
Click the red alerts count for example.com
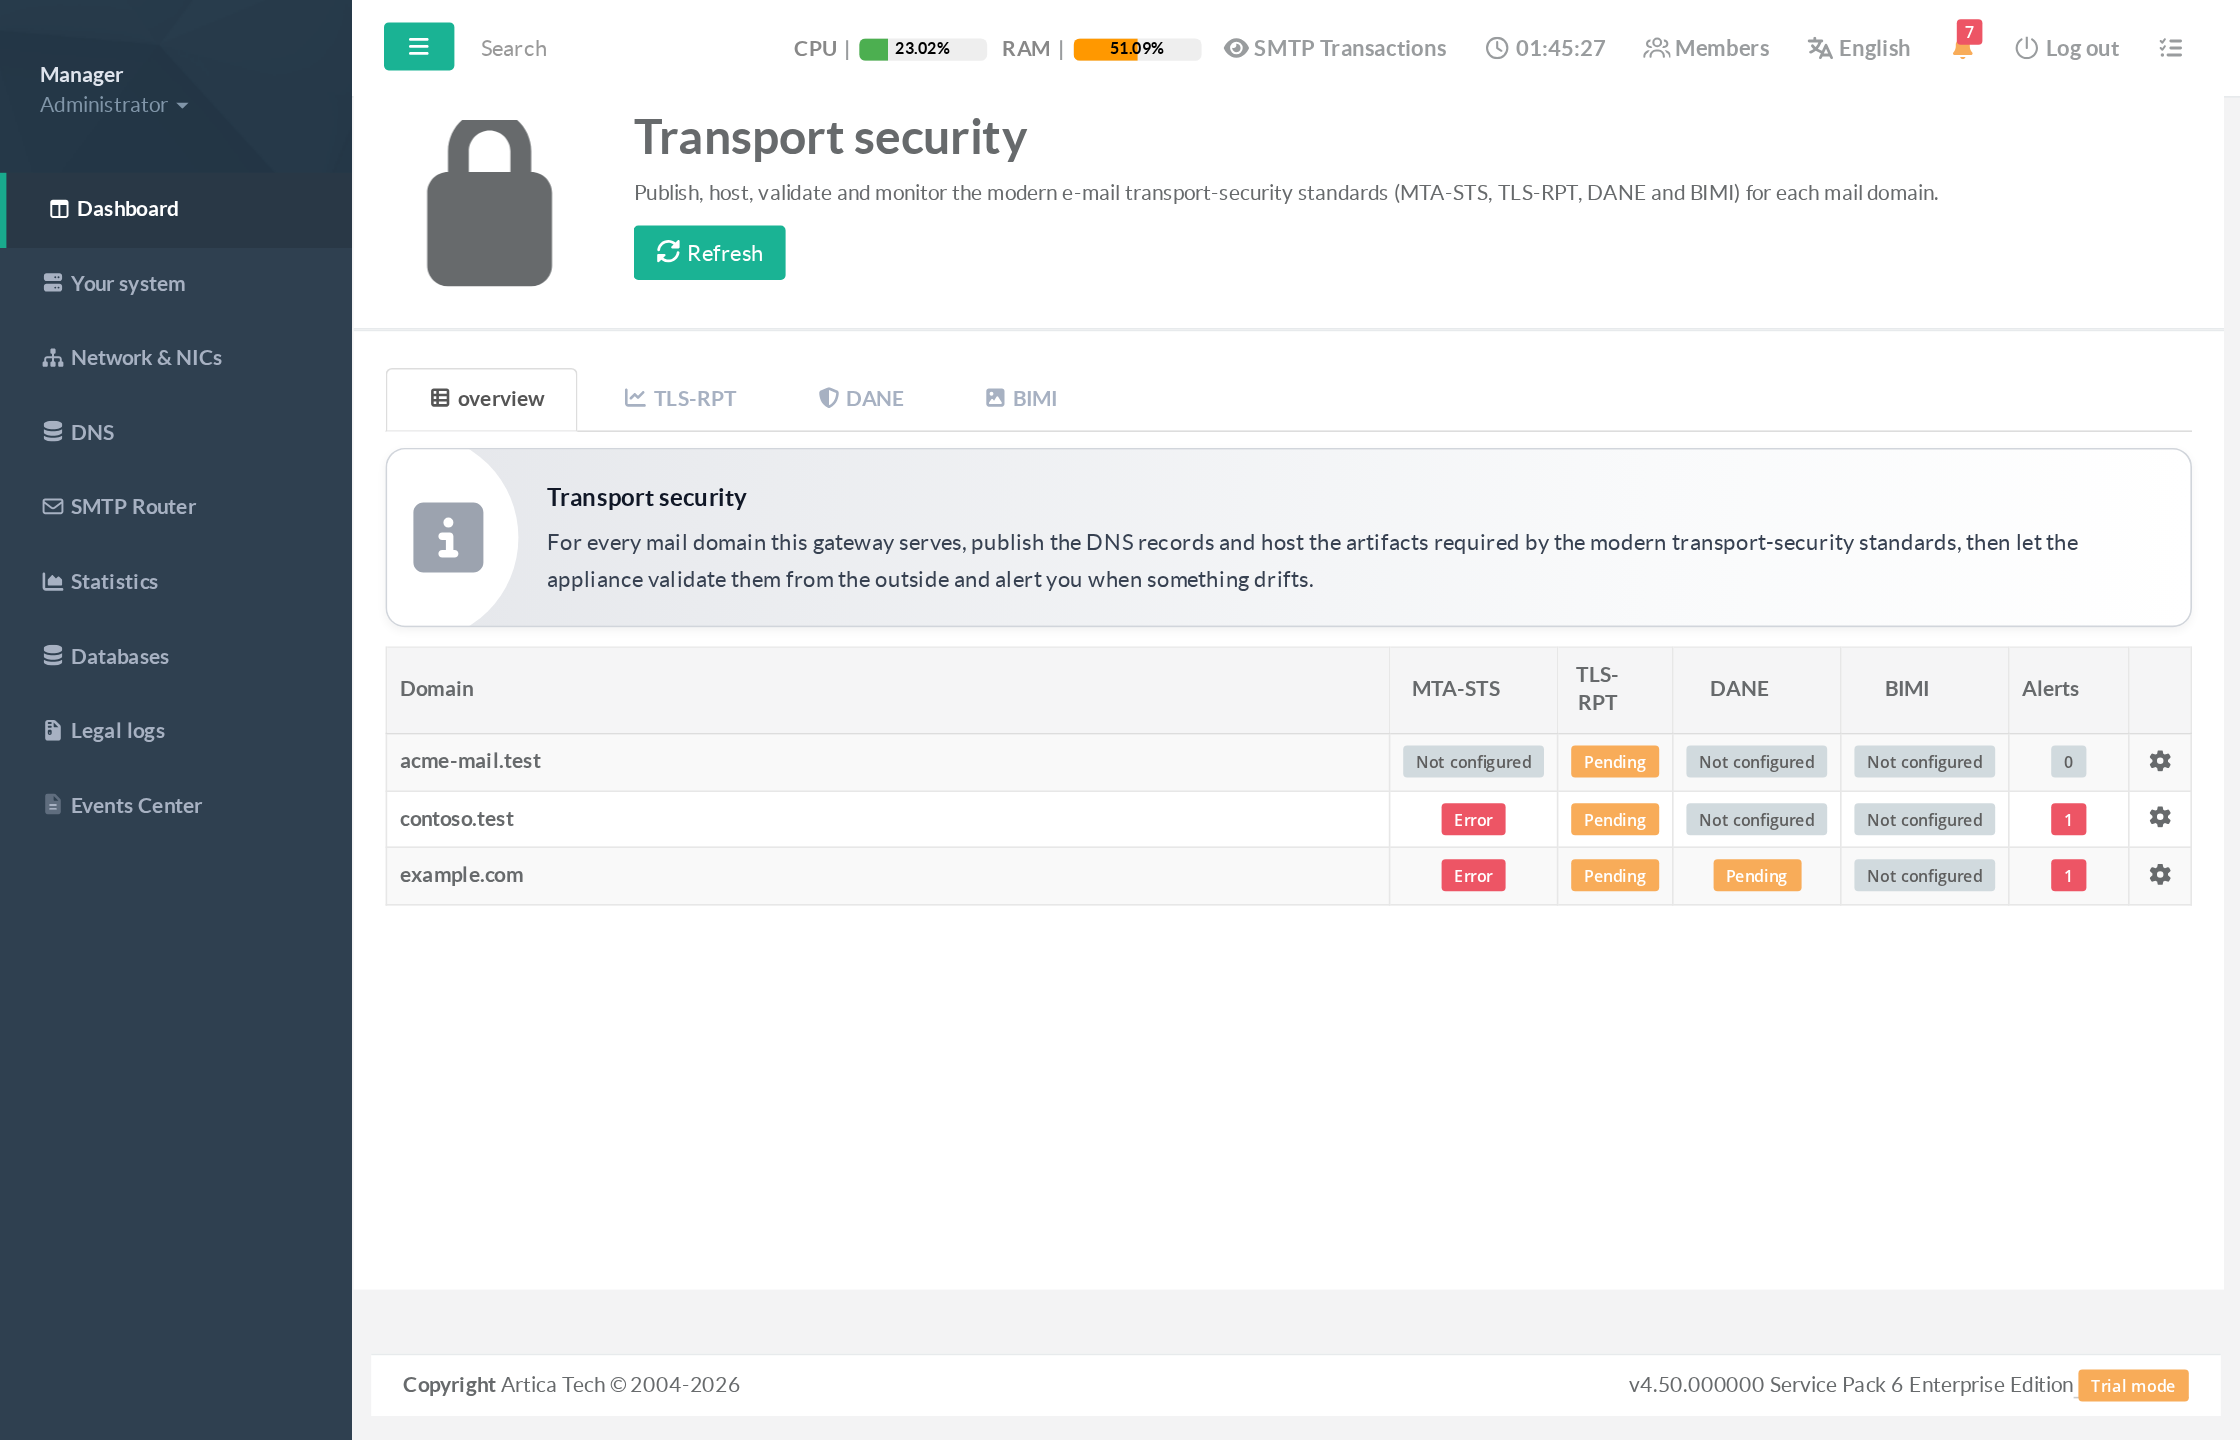(2068, 876)
